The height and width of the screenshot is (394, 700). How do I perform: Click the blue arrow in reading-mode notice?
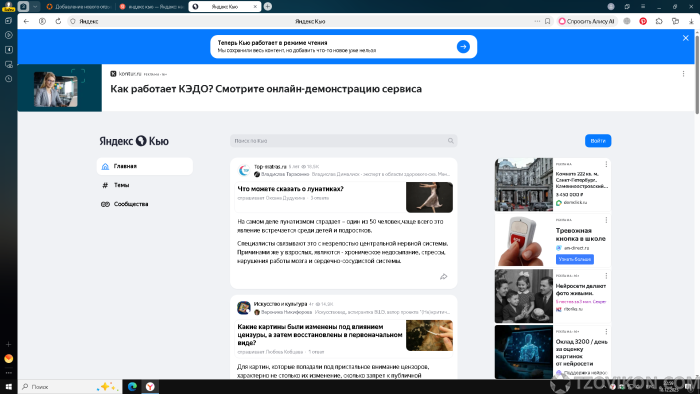coord(463,47)
